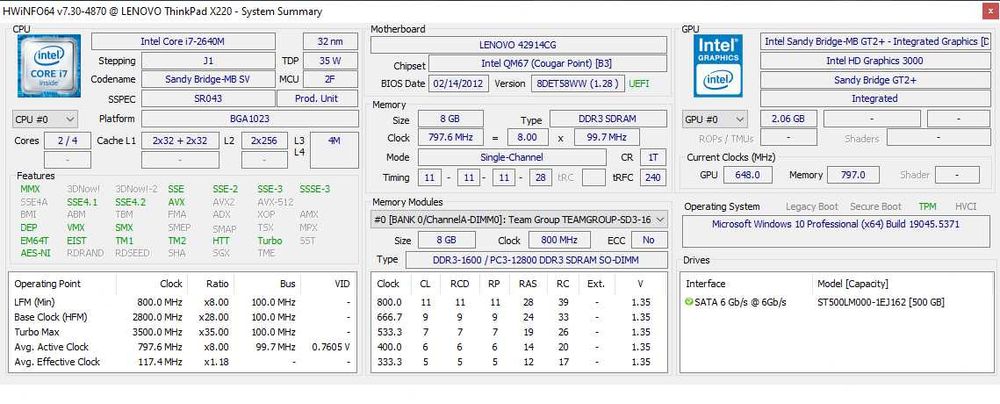Click the Microsoft Windows 10 Professional text
This screenshot has height=404, width=1000.
[835, 225]
